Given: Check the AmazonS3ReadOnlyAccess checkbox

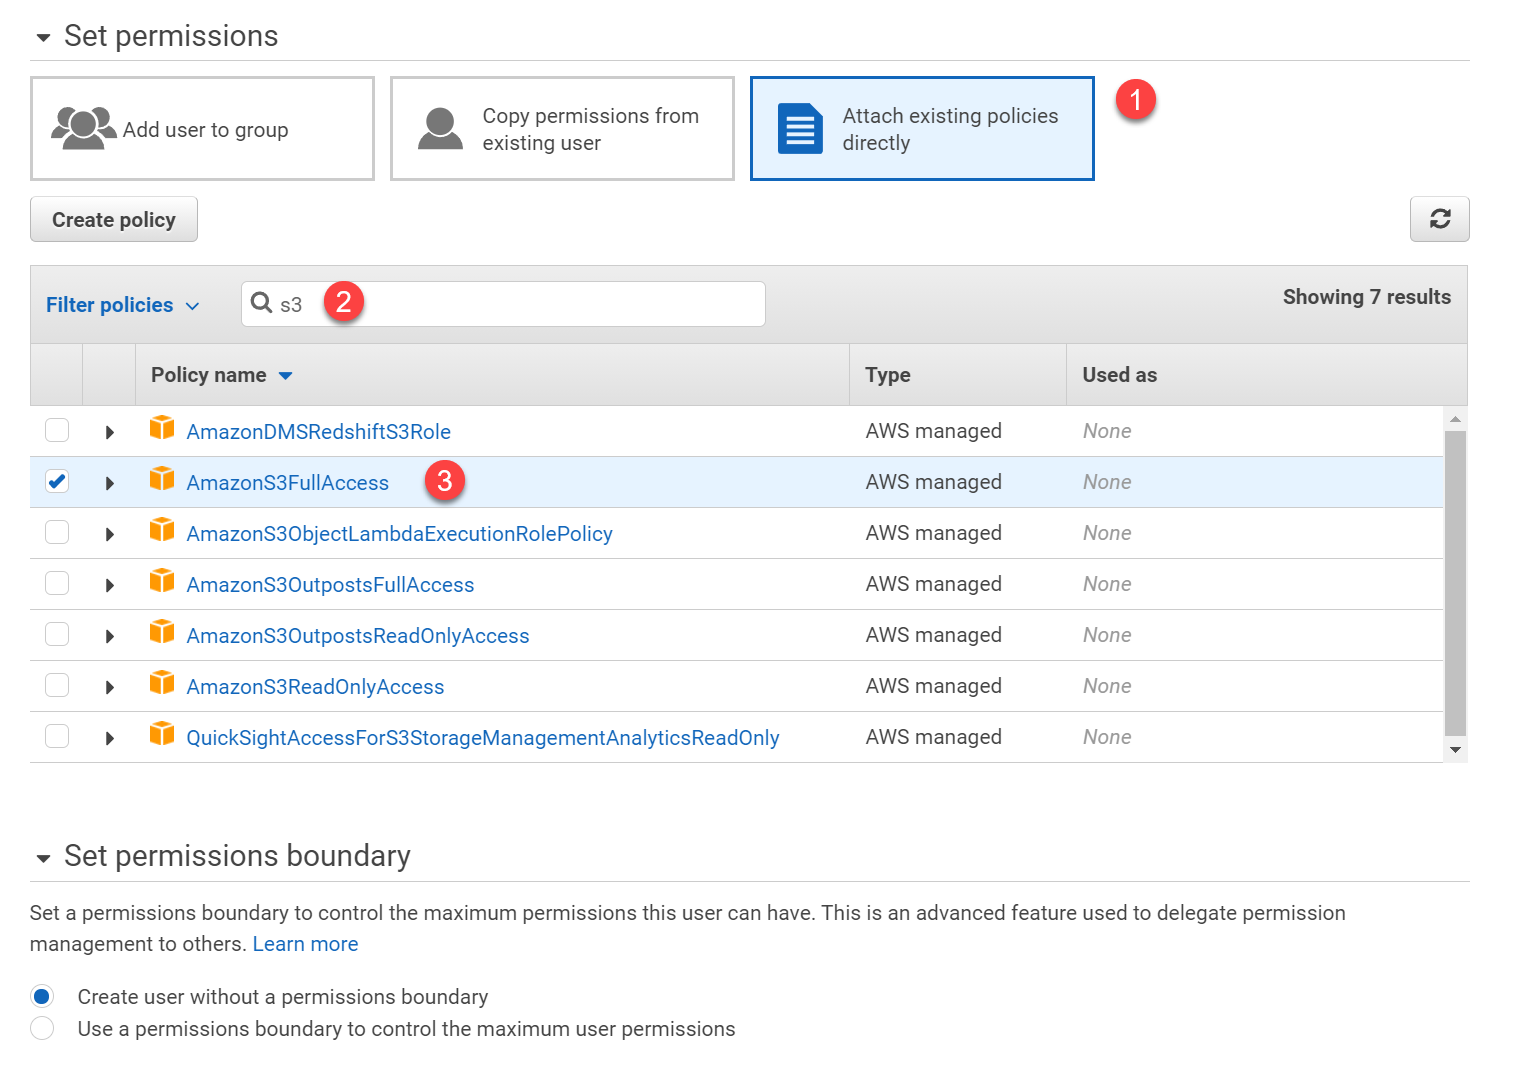Looking at the screenshot, I should (57, 685).
